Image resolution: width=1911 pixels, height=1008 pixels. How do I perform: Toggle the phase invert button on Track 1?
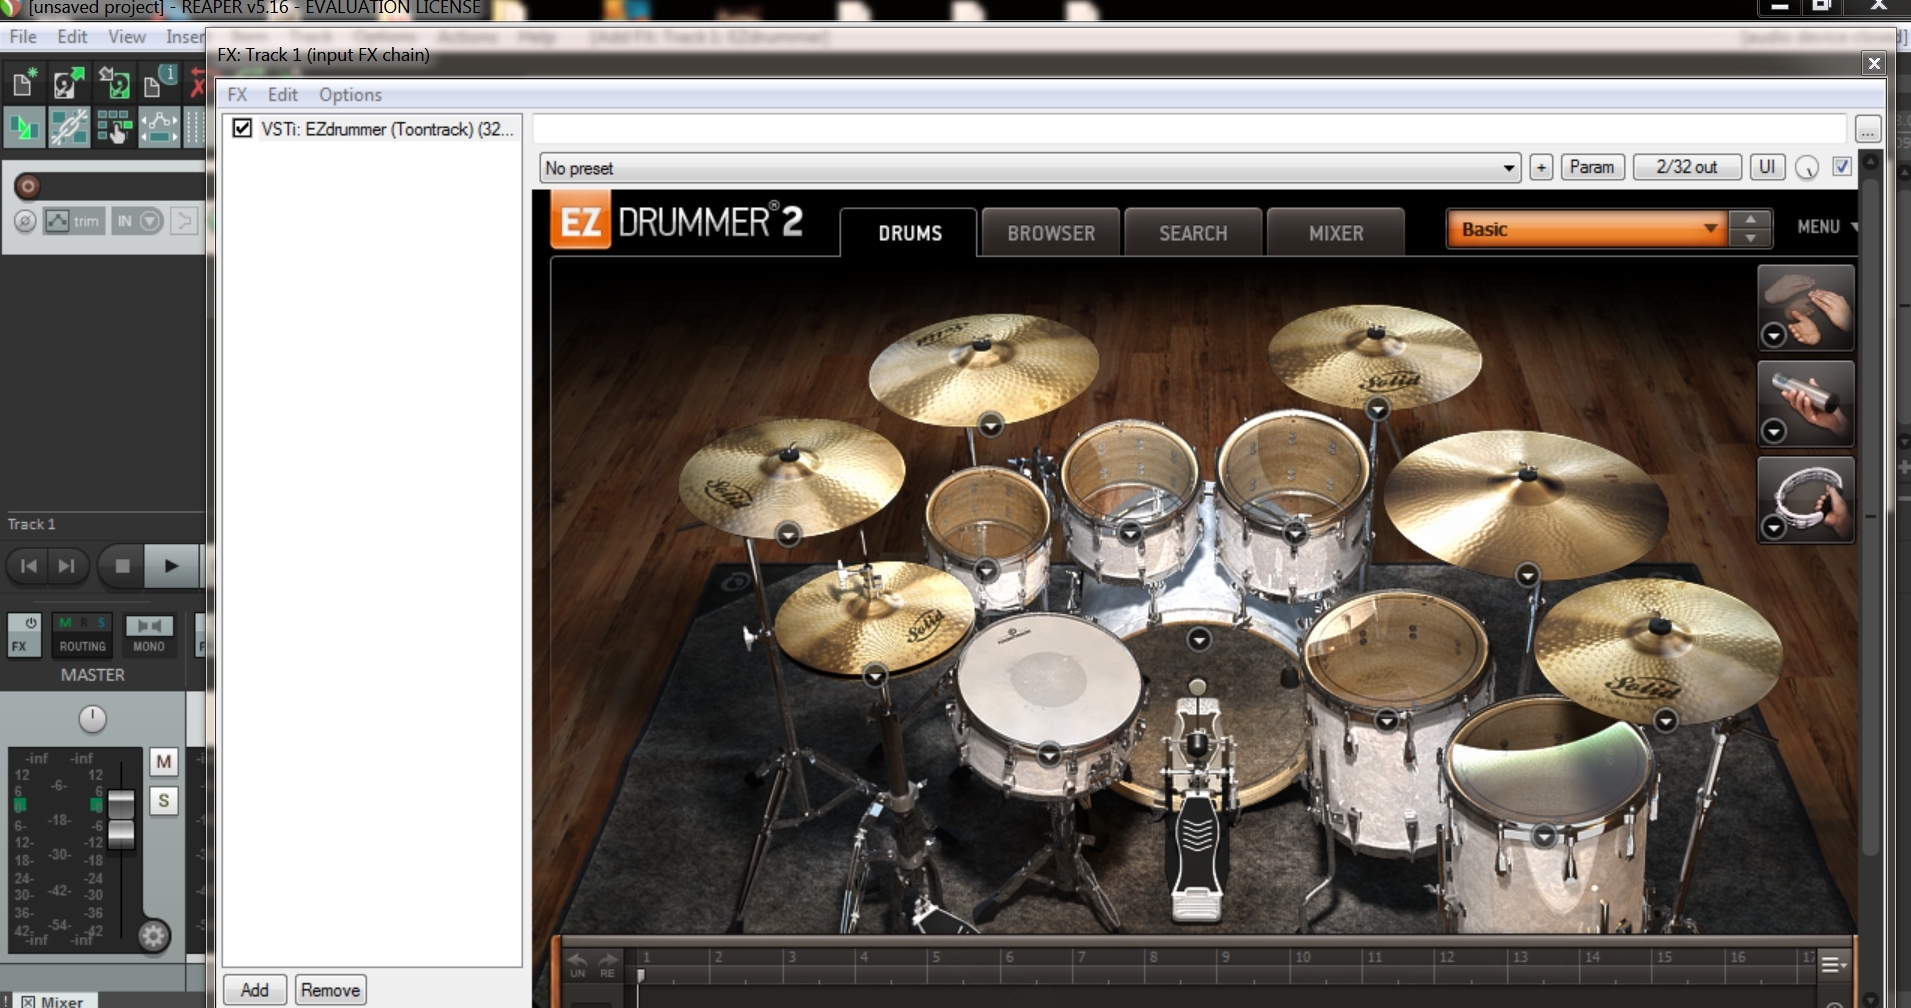point(25,221)
